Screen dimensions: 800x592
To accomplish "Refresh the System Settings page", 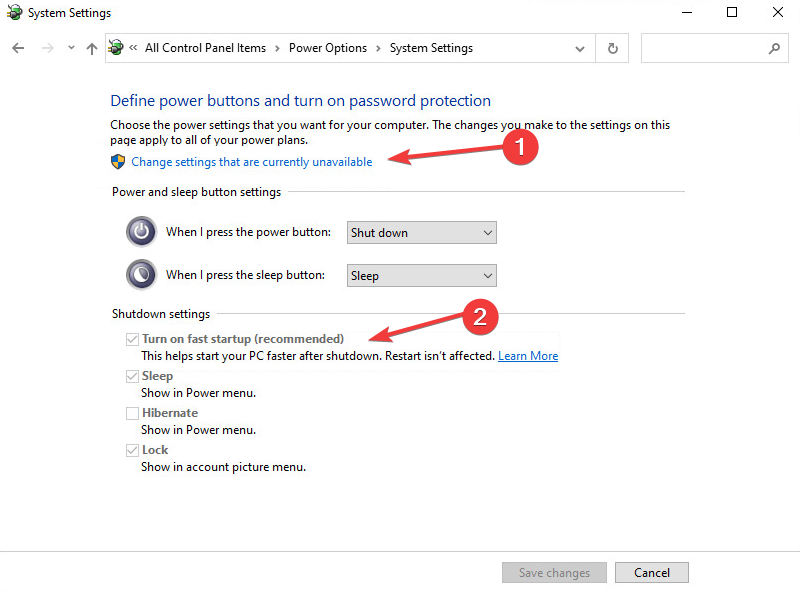I will tap(613, 48).
